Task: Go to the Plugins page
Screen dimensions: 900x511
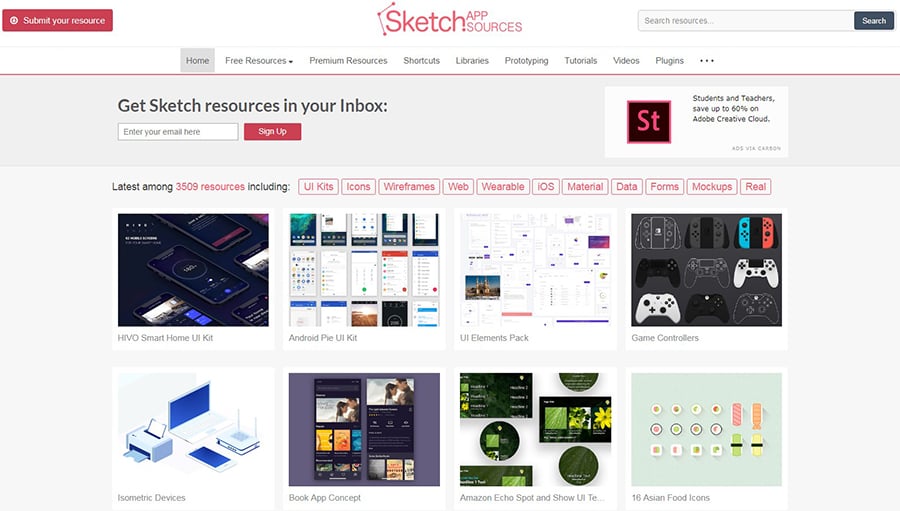Action: [669, 60]
